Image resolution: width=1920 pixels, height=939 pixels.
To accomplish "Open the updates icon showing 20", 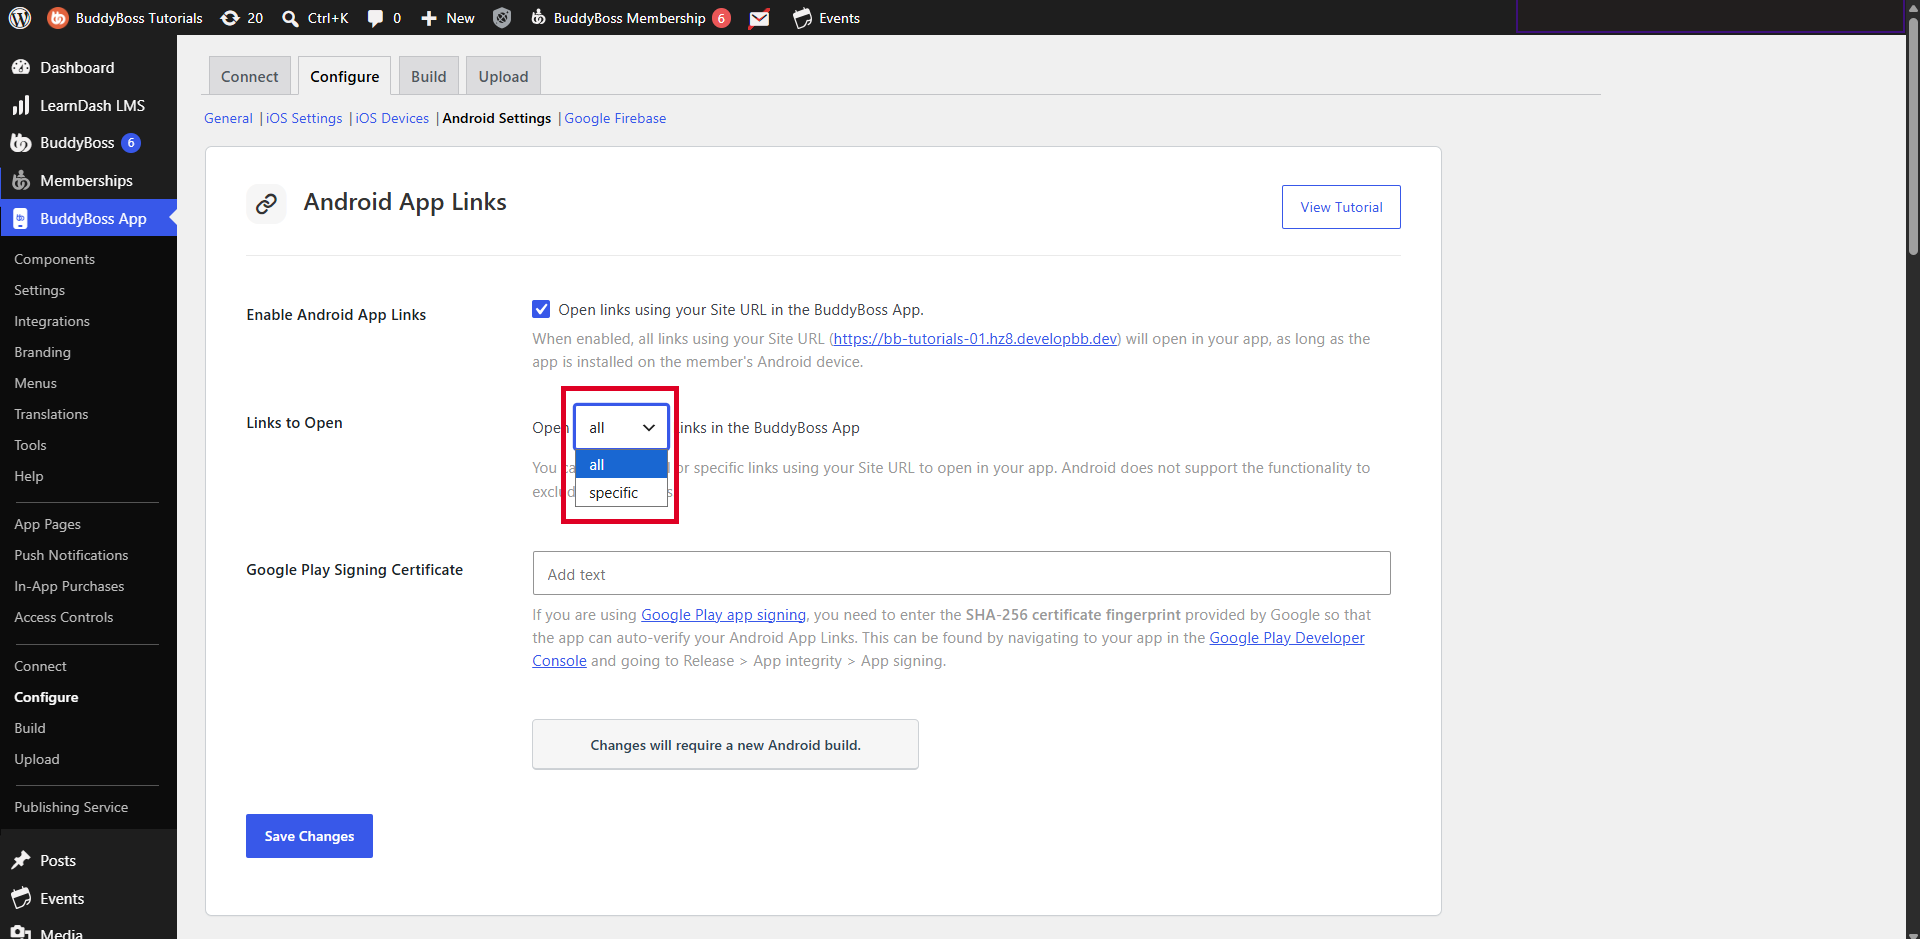I will [230, 18].
